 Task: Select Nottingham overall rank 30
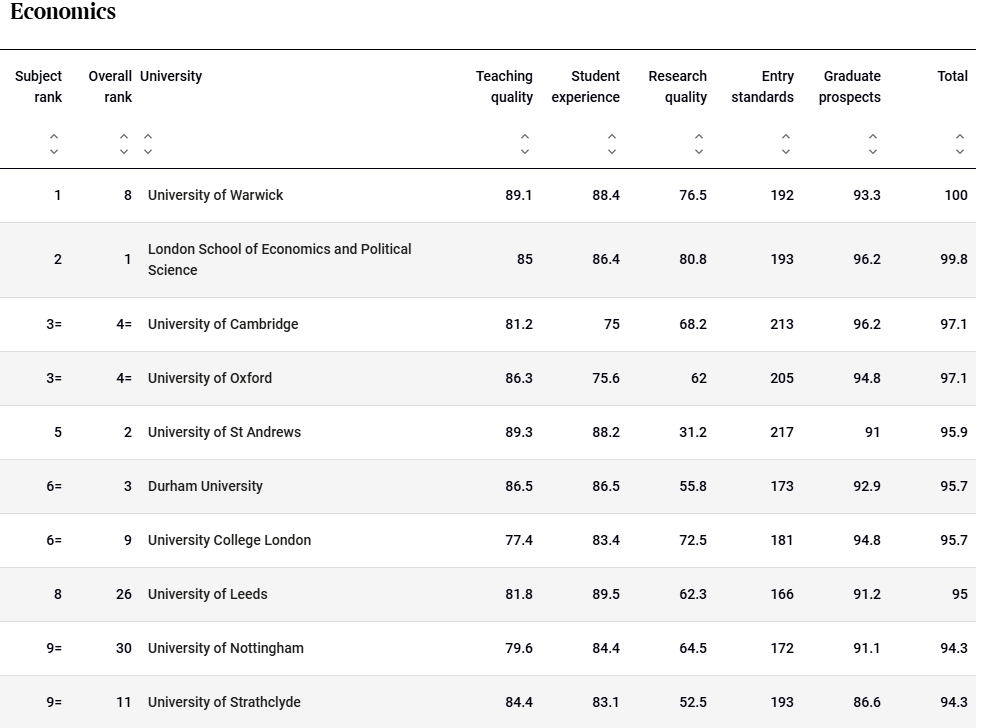(x=124, y=648)
